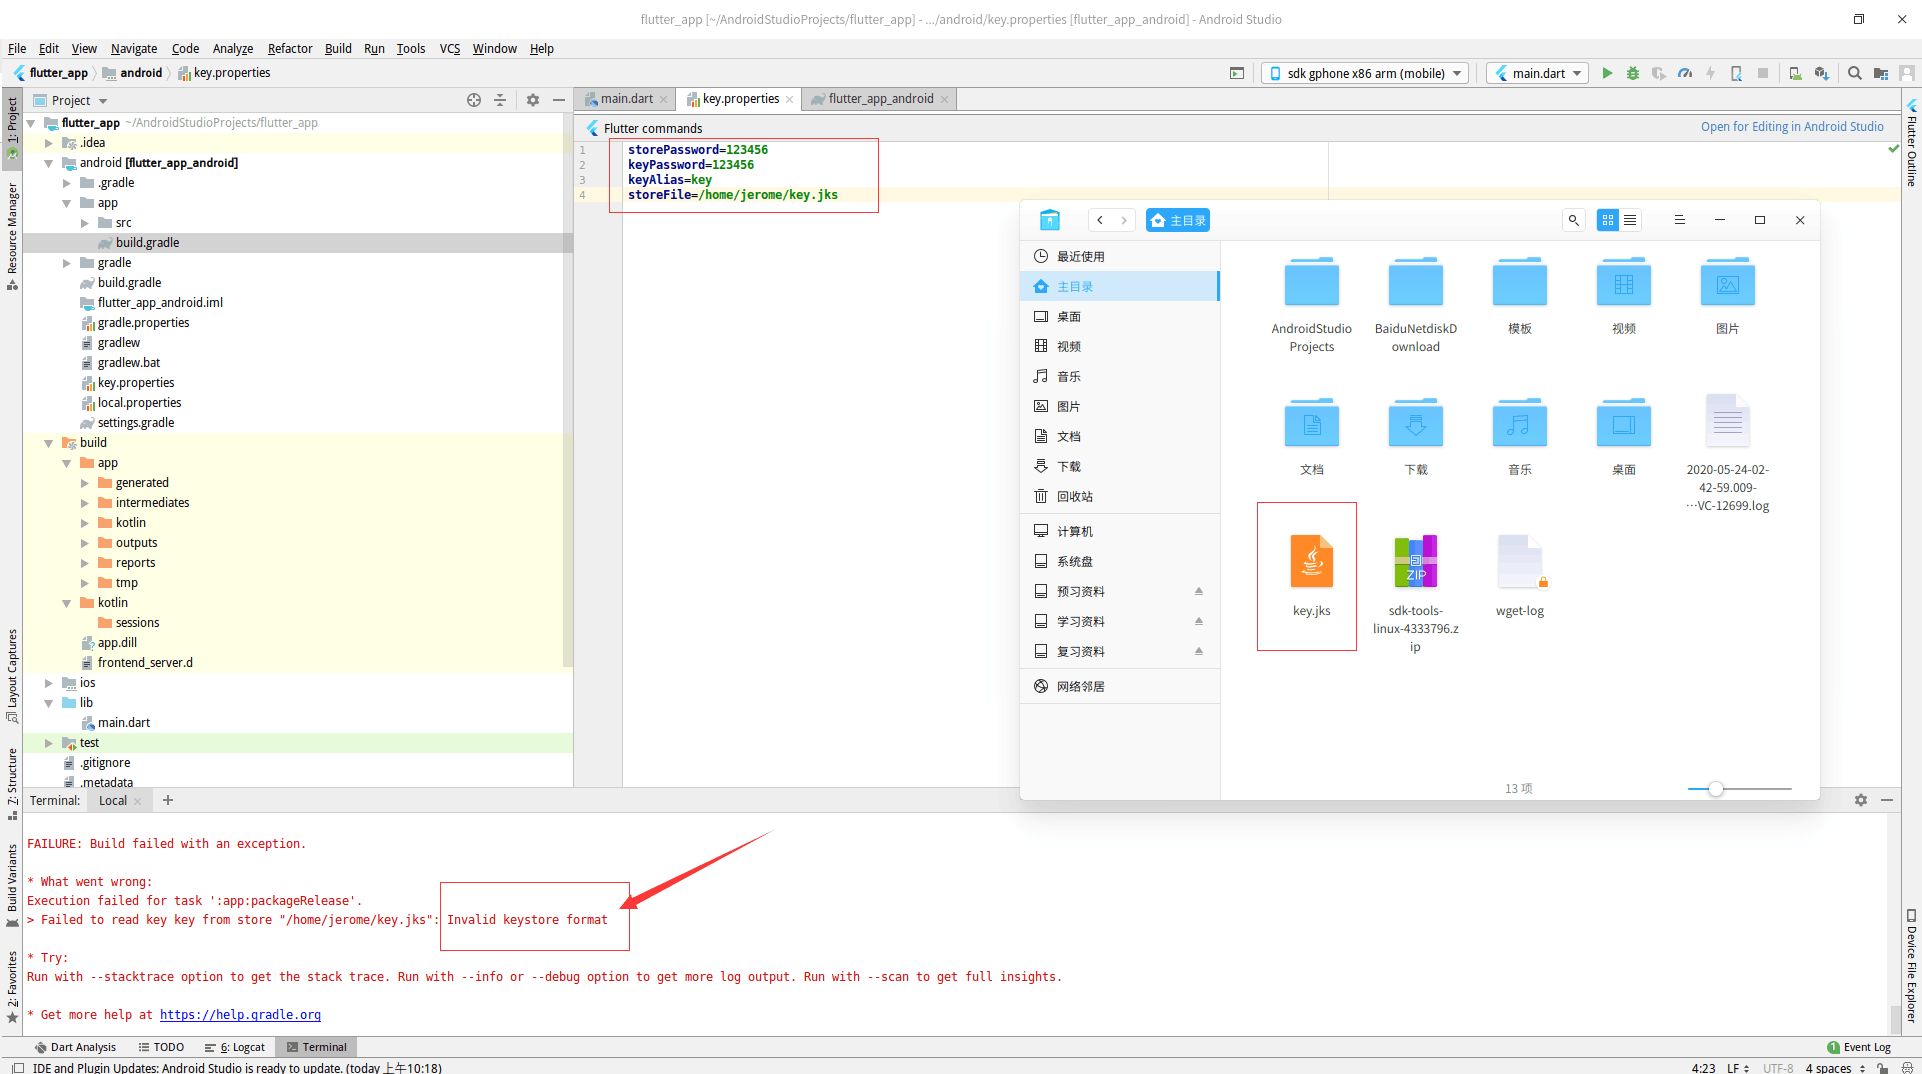Screen dimensions: 1922x1074
Task: Hide the Project tool window
Action: [x=559, y=100]
